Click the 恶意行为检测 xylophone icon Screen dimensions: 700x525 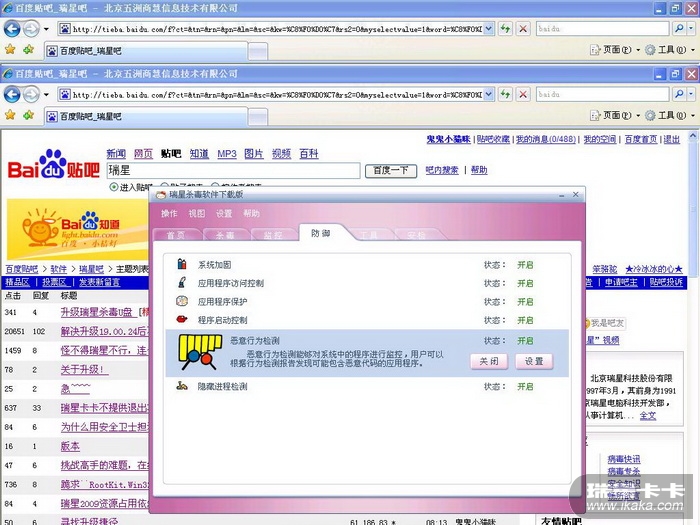click(x=200, y=353)
